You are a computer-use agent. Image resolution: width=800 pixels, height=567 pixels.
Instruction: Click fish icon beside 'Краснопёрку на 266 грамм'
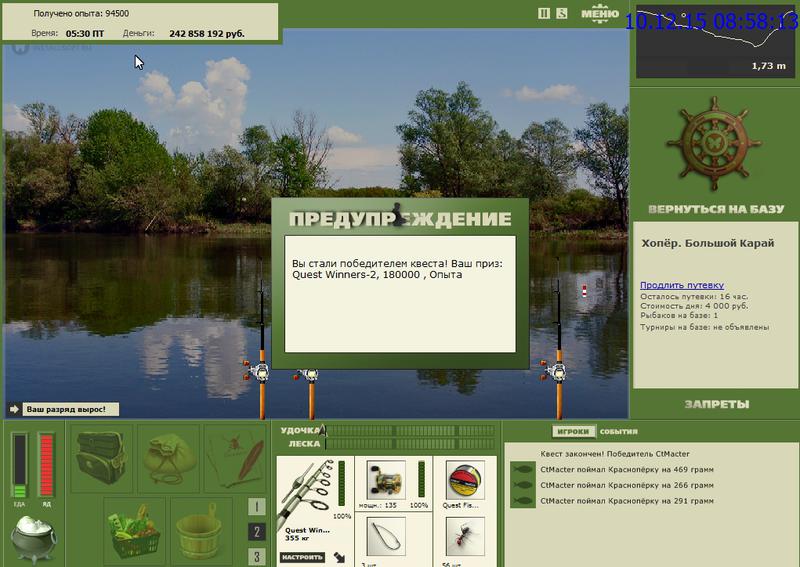[522, 485]
